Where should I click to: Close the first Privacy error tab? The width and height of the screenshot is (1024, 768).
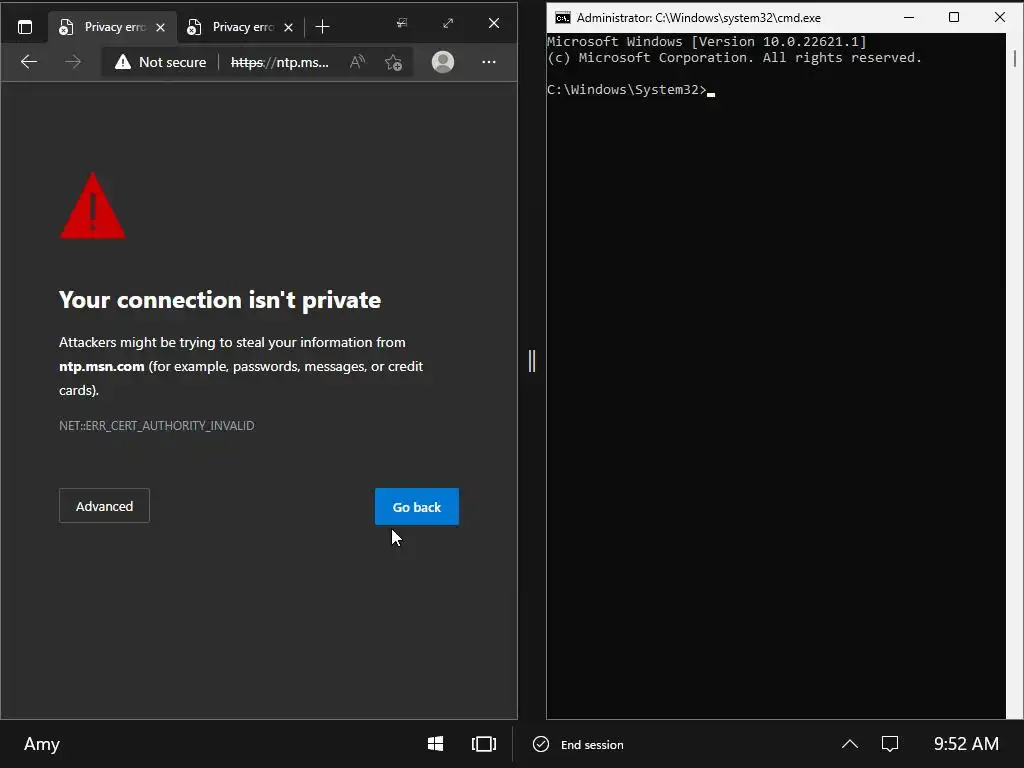click(x=161, y=27)
